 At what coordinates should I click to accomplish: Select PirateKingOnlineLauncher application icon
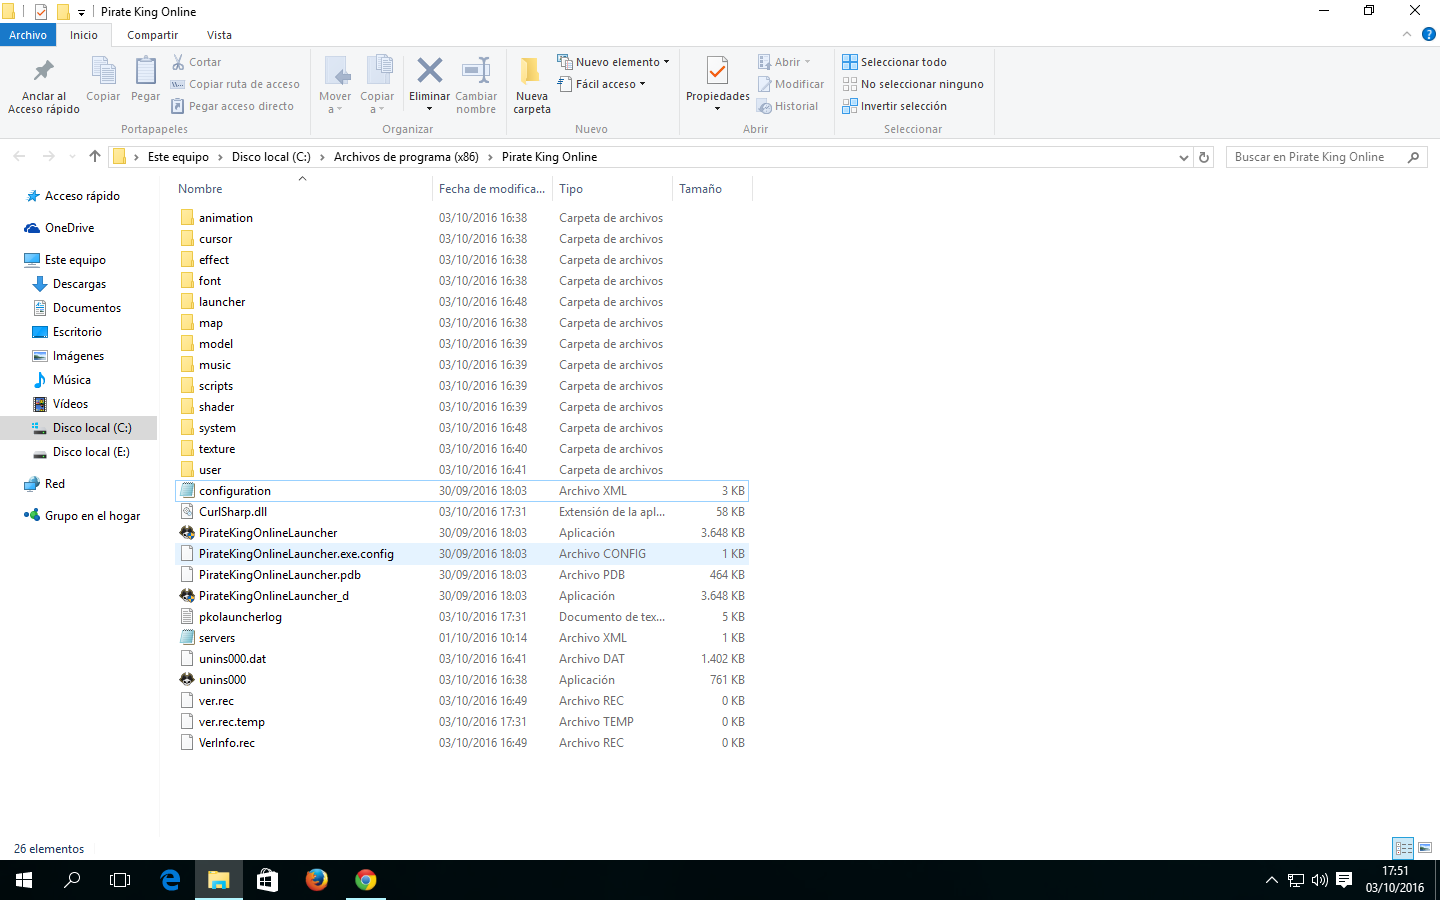tap(187, 533)
